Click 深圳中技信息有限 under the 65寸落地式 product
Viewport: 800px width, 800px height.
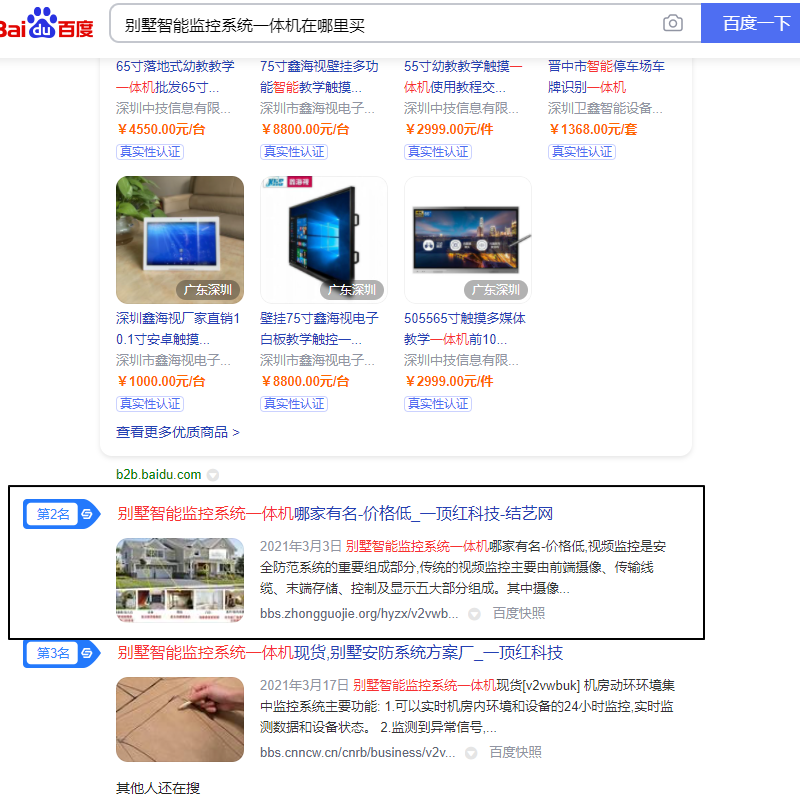pyautogui.click(x=173, y=108)
